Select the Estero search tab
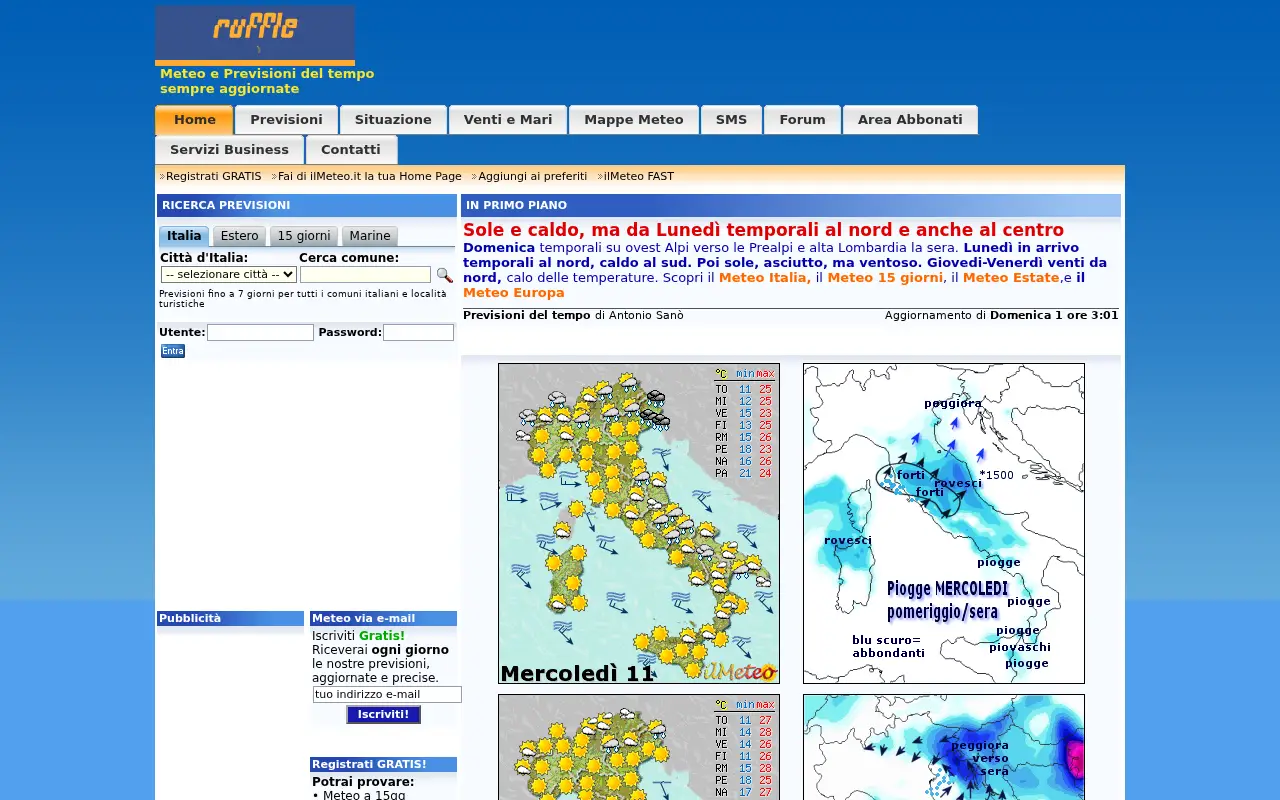This screenshot has width=1280, height=800. (239, 236)
